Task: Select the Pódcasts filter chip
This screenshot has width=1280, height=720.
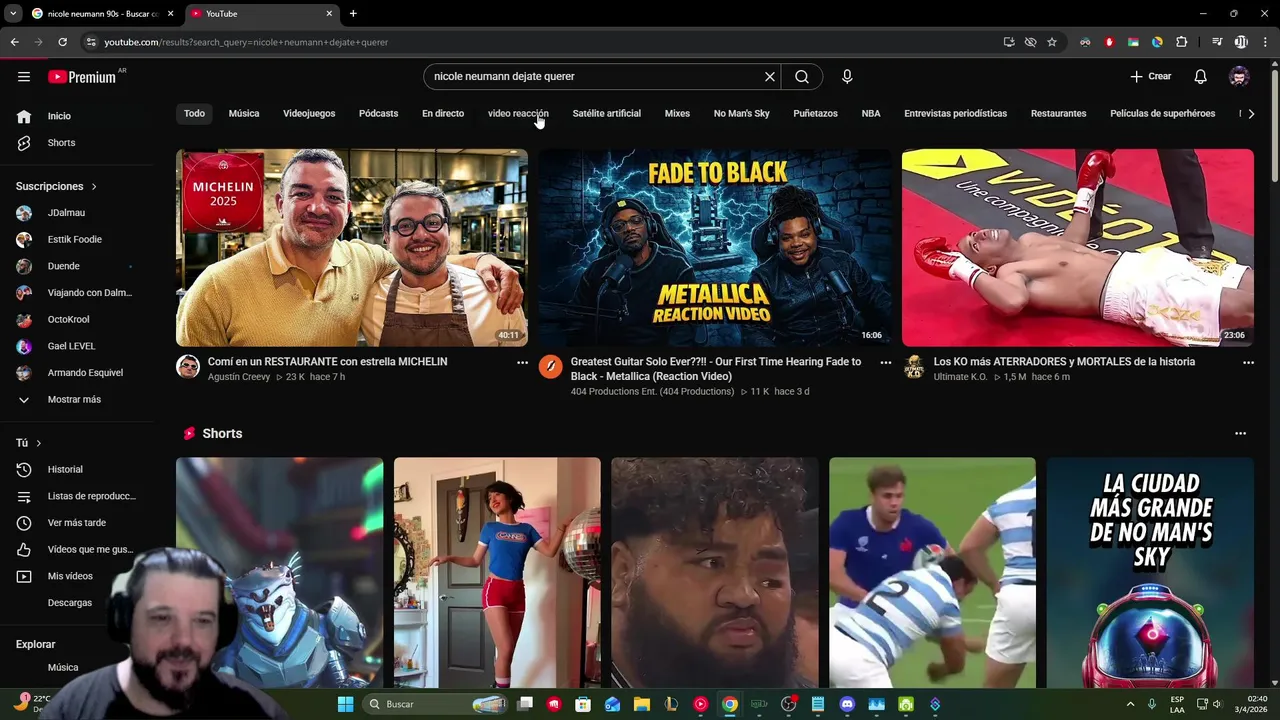Action: click(378, 114)
